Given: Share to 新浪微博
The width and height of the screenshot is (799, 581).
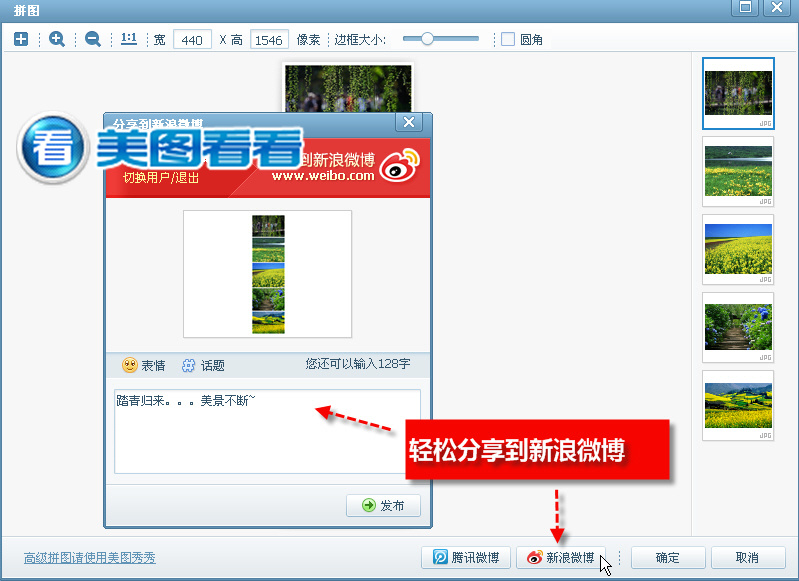Looking at the screenshot, I should point(561,558).
